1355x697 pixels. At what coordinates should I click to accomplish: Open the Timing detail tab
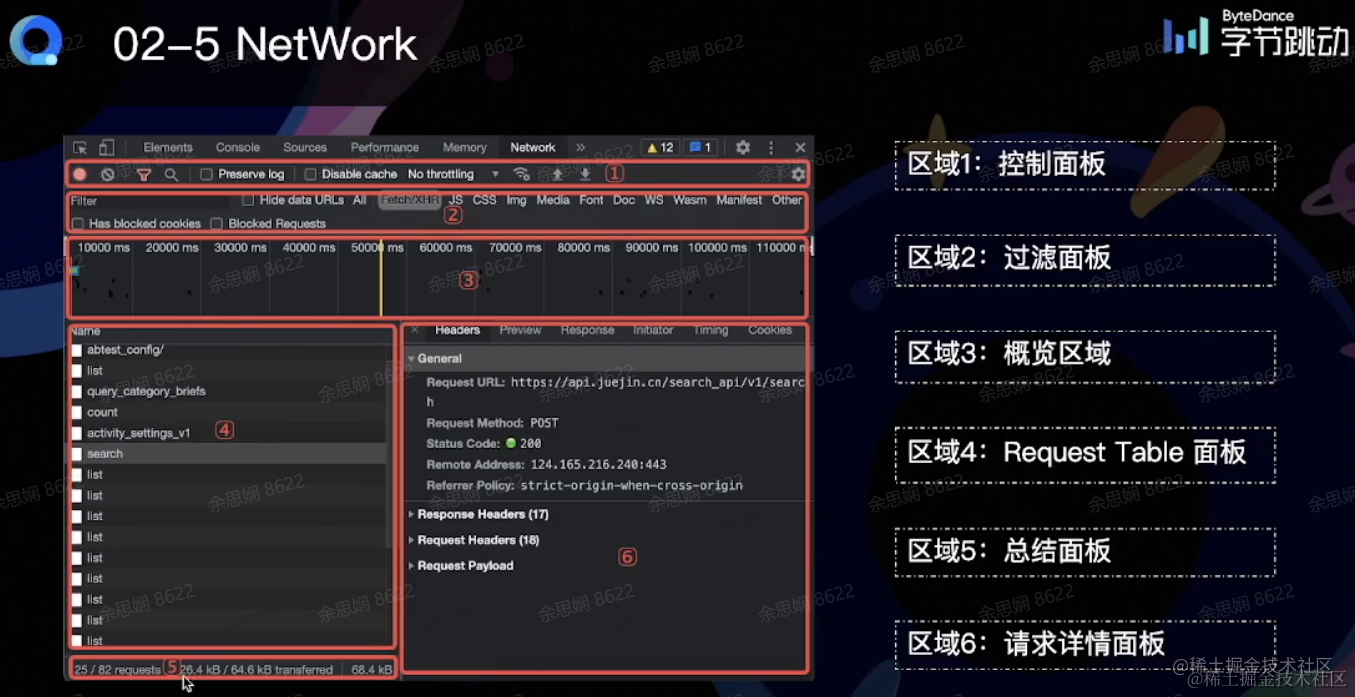coord(711,330)
